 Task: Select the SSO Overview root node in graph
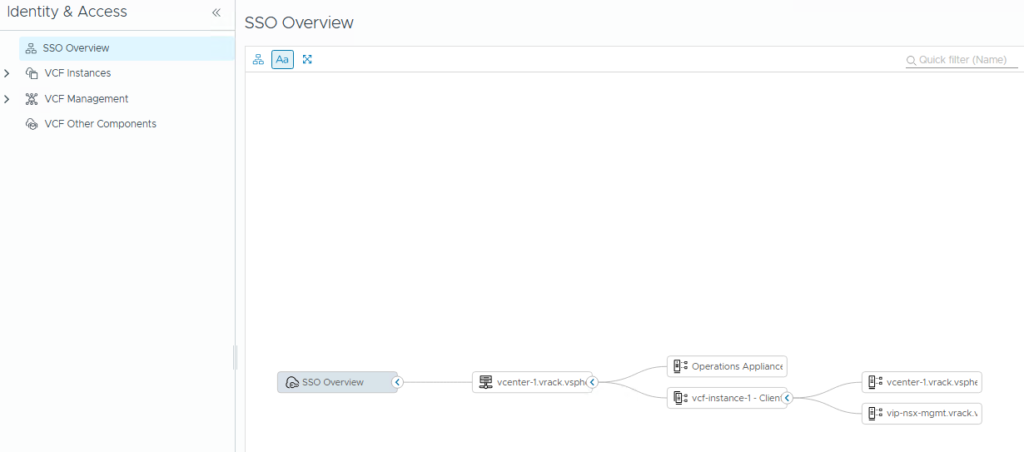click(334, 382)
